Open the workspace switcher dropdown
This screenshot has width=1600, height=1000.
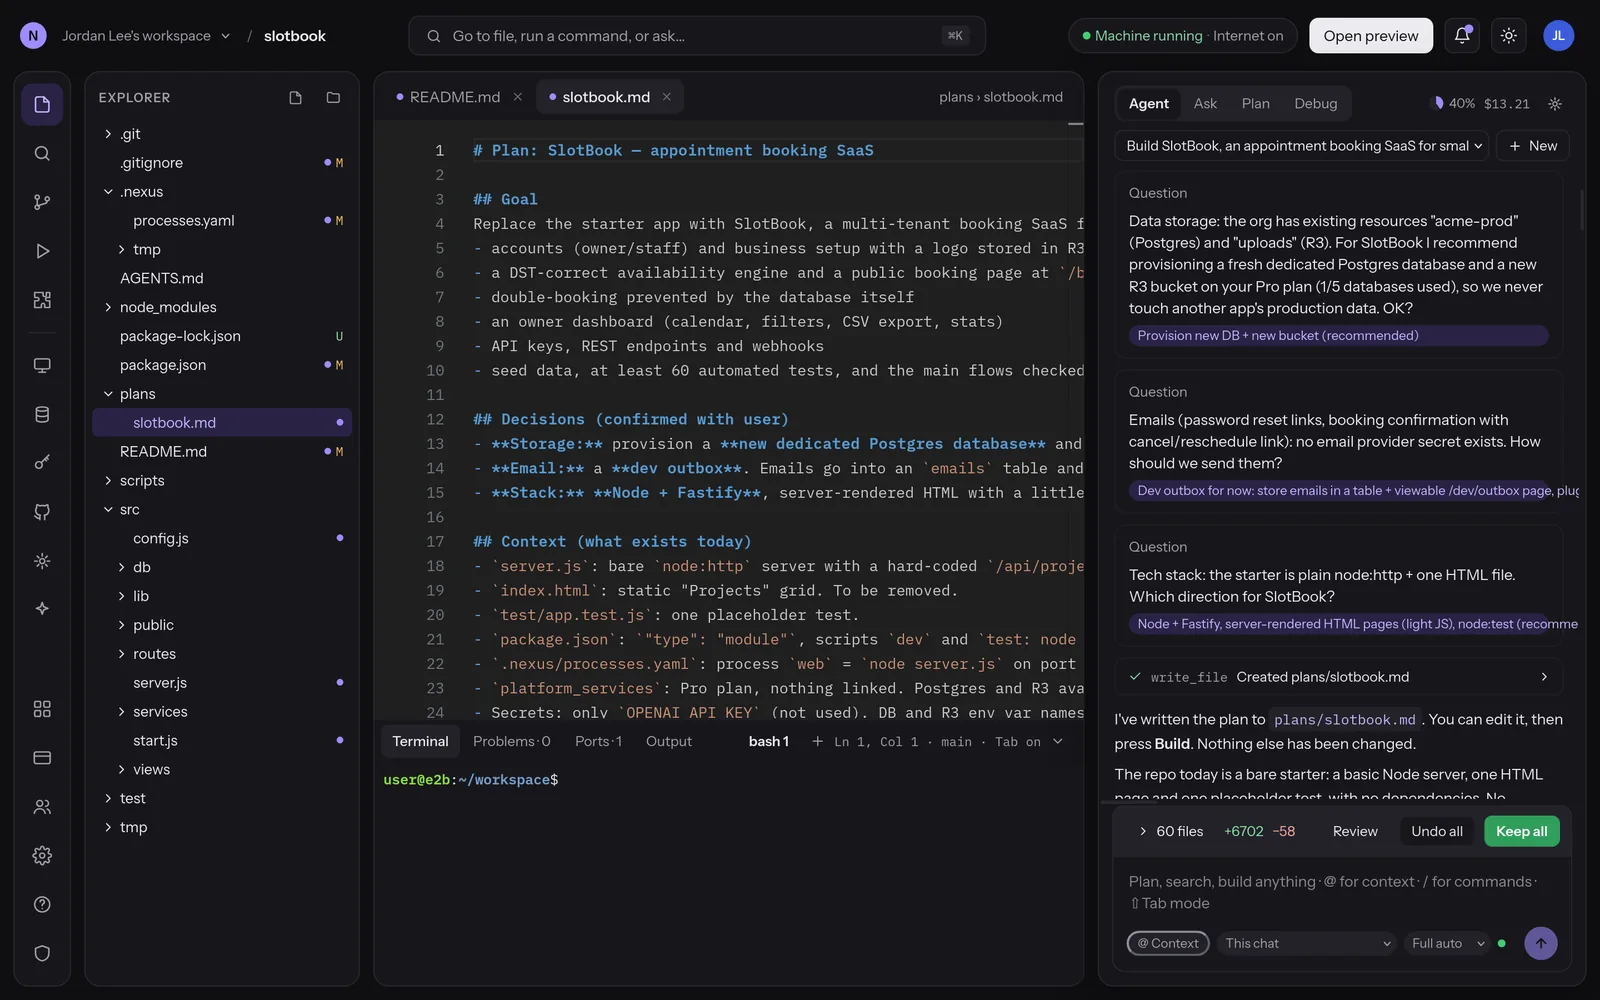146,36
